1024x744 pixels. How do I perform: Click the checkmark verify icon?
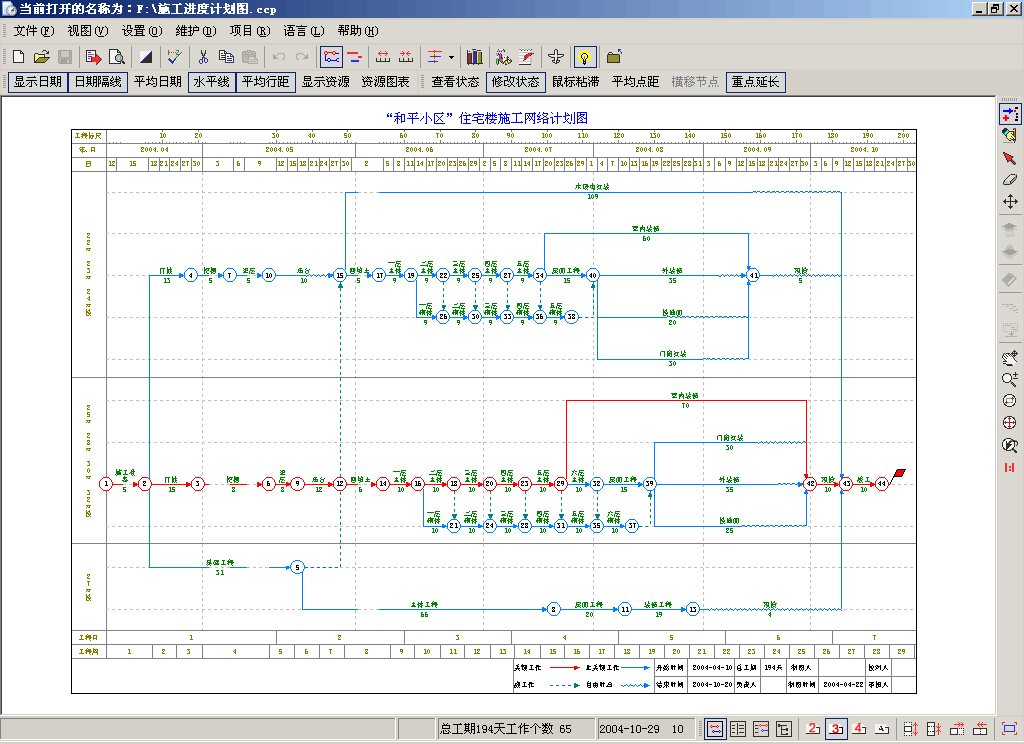pos(174,57)
